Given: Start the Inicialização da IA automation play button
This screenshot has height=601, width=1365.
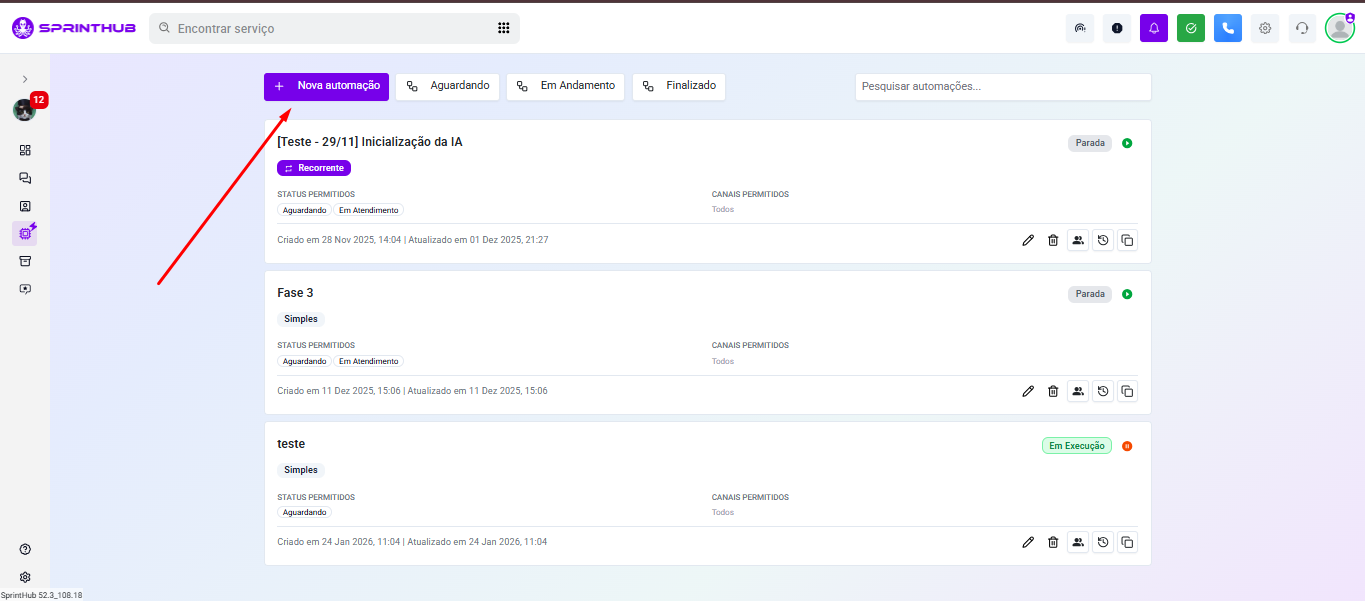Looking at the screenshot, I should pyautogui.click(x=1127, y=143).
